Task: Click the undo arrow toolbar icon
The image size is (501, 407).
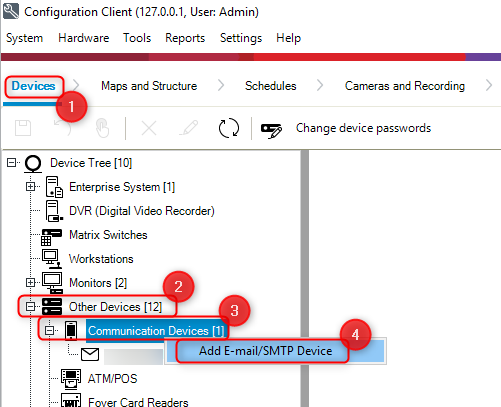Action: click(63, 128)
